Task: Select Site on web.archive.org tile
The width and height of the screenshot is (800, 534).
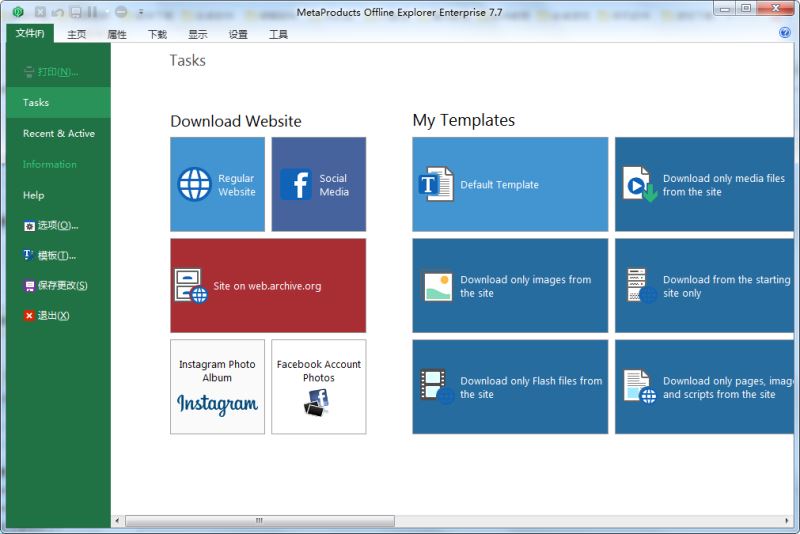Action: [268, 286]
